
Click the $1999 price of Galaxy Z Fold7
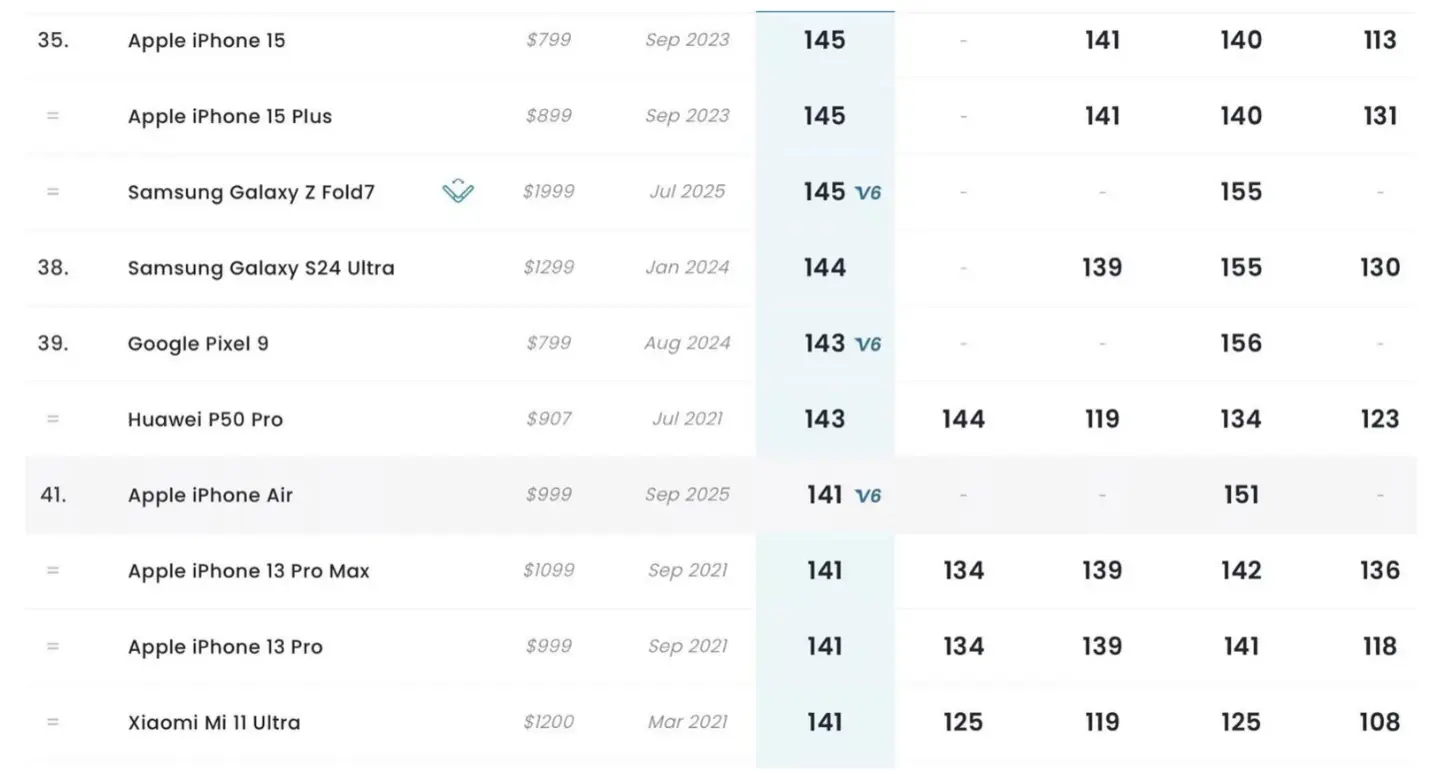549,191
